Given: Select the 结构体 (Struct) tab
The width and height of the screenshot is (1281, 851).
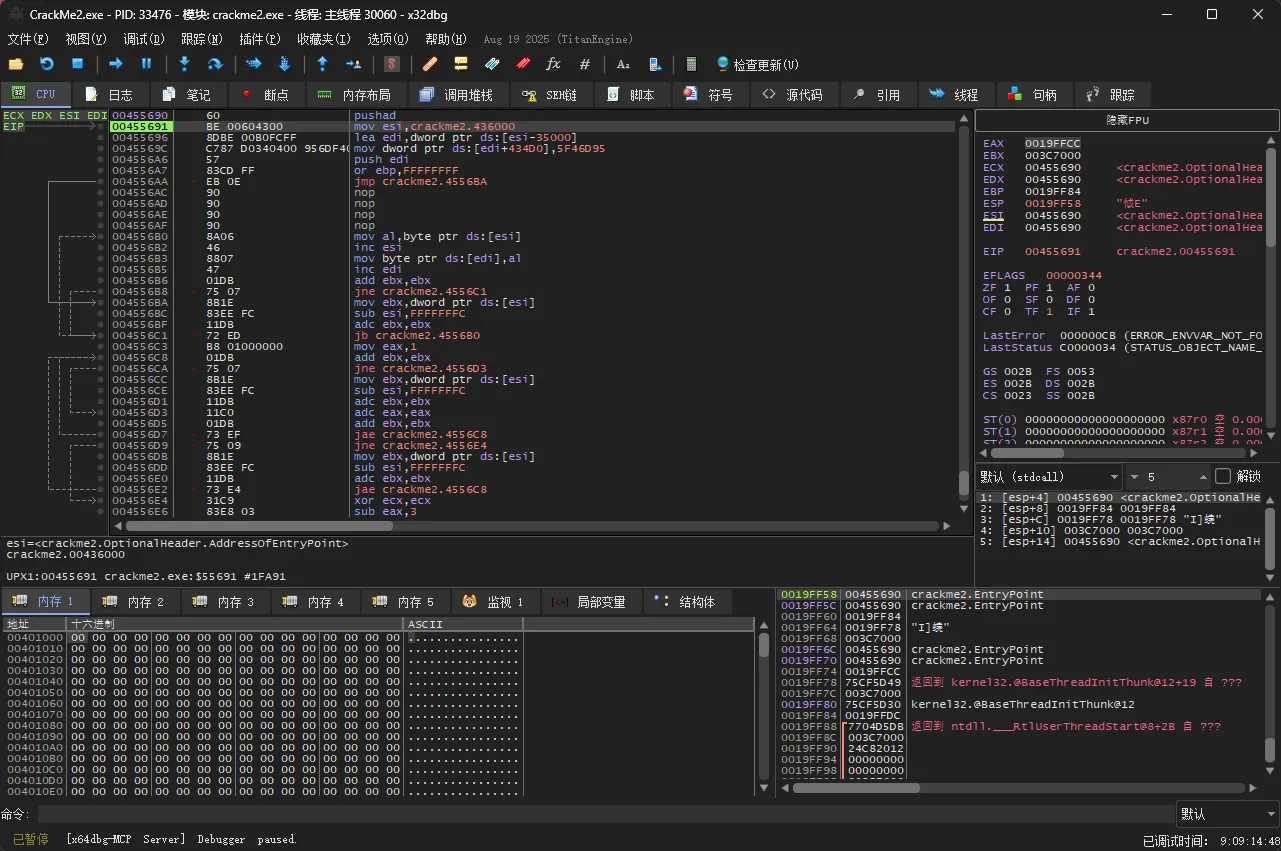Looking at the screenshot, I should click(686, 602).
